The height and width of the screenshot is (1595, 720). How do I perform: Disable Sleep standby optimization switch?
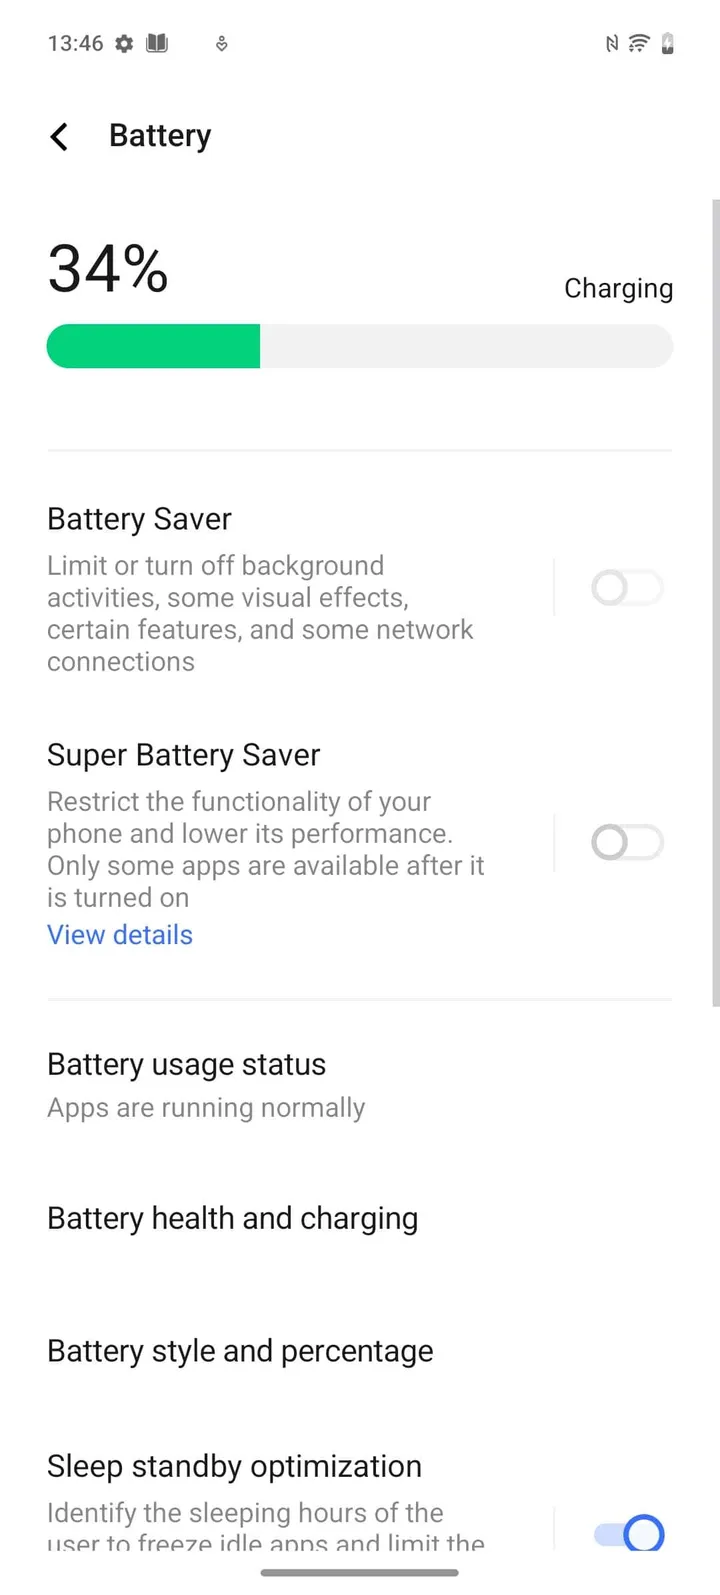(629, 1533)
